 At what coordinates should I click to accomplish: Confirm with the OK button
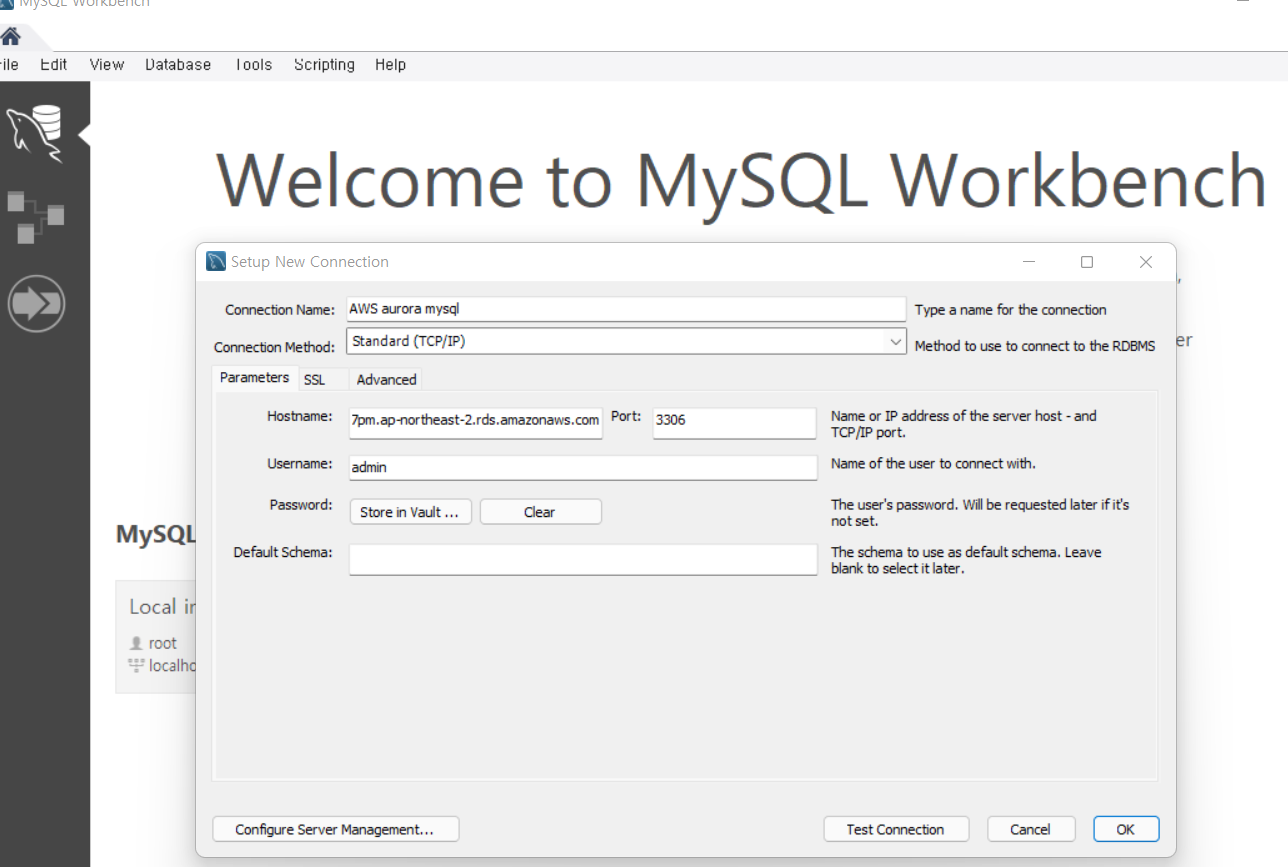point(1126,829)
